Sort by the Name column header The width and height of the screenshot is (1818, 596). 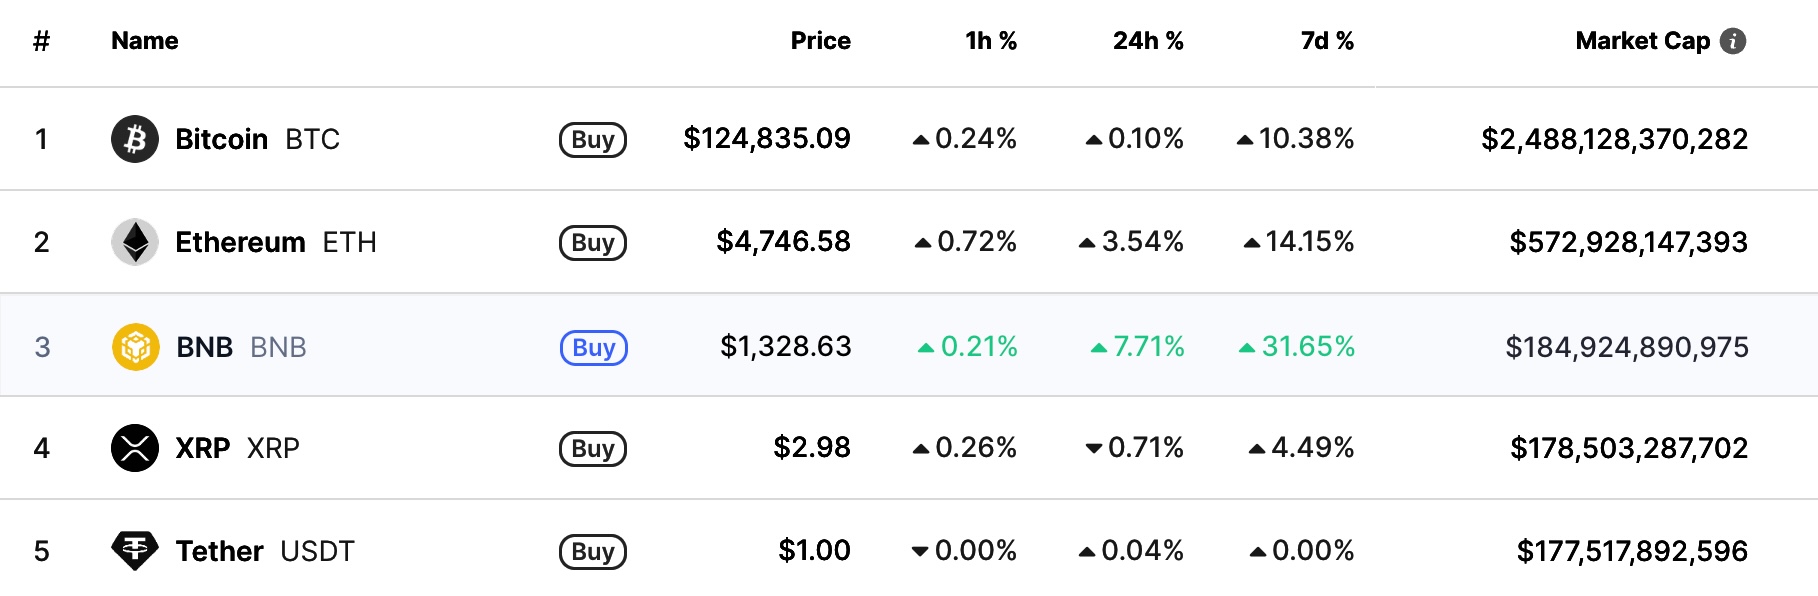click(x=145, y=41)
